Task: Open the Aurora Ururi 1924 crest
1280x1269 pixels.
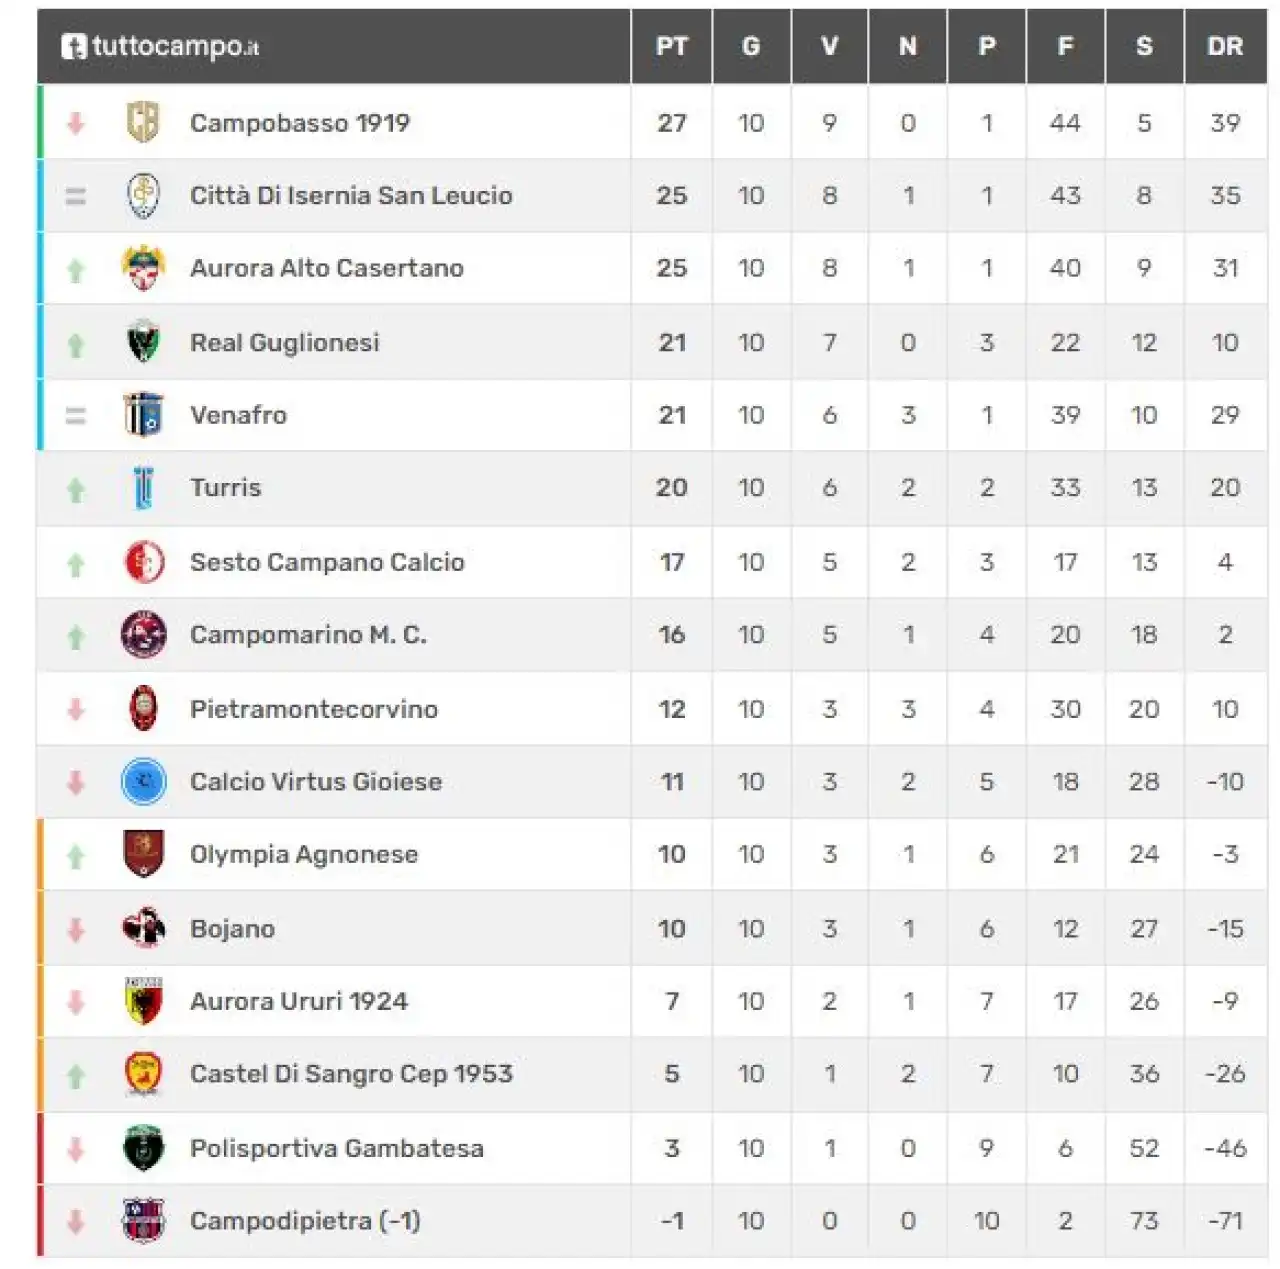Action: point(143,1001)
